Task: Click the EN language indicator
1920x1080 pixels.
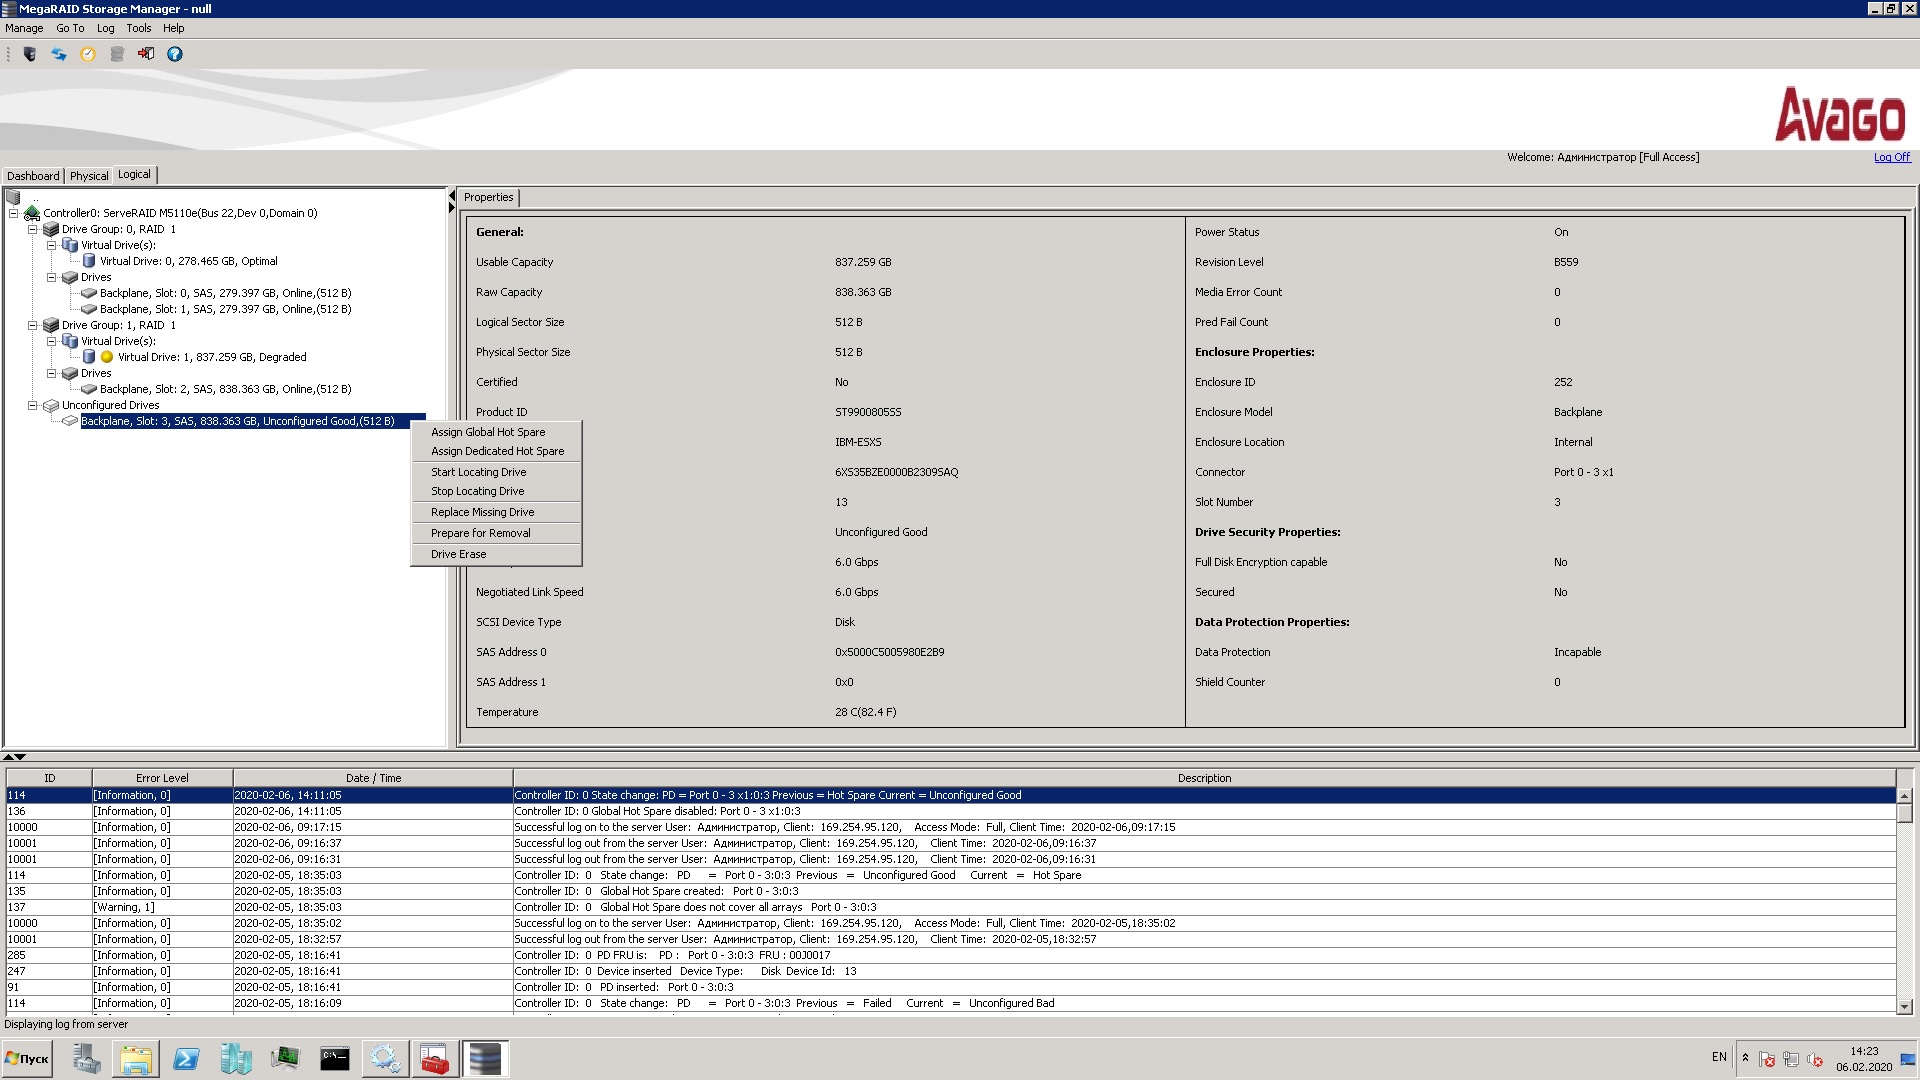Action: pyautogui.click(x=1719, y=1057)
